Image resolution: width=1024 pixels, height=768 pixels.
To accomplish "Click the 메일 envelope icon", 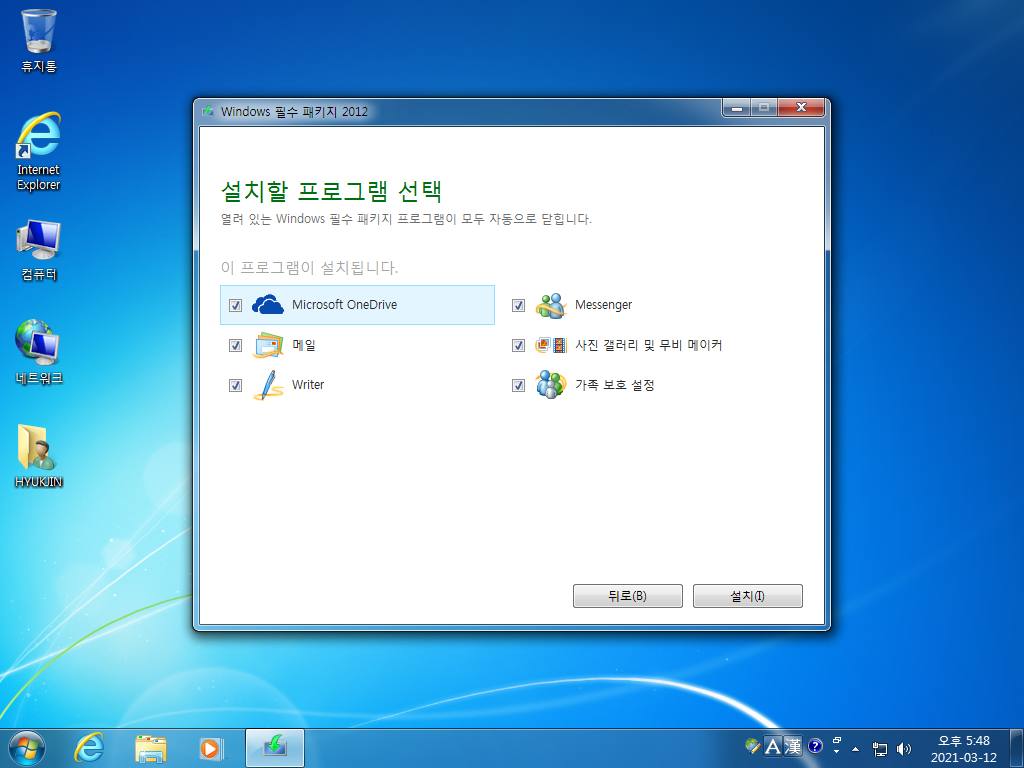I will point(268,345).
